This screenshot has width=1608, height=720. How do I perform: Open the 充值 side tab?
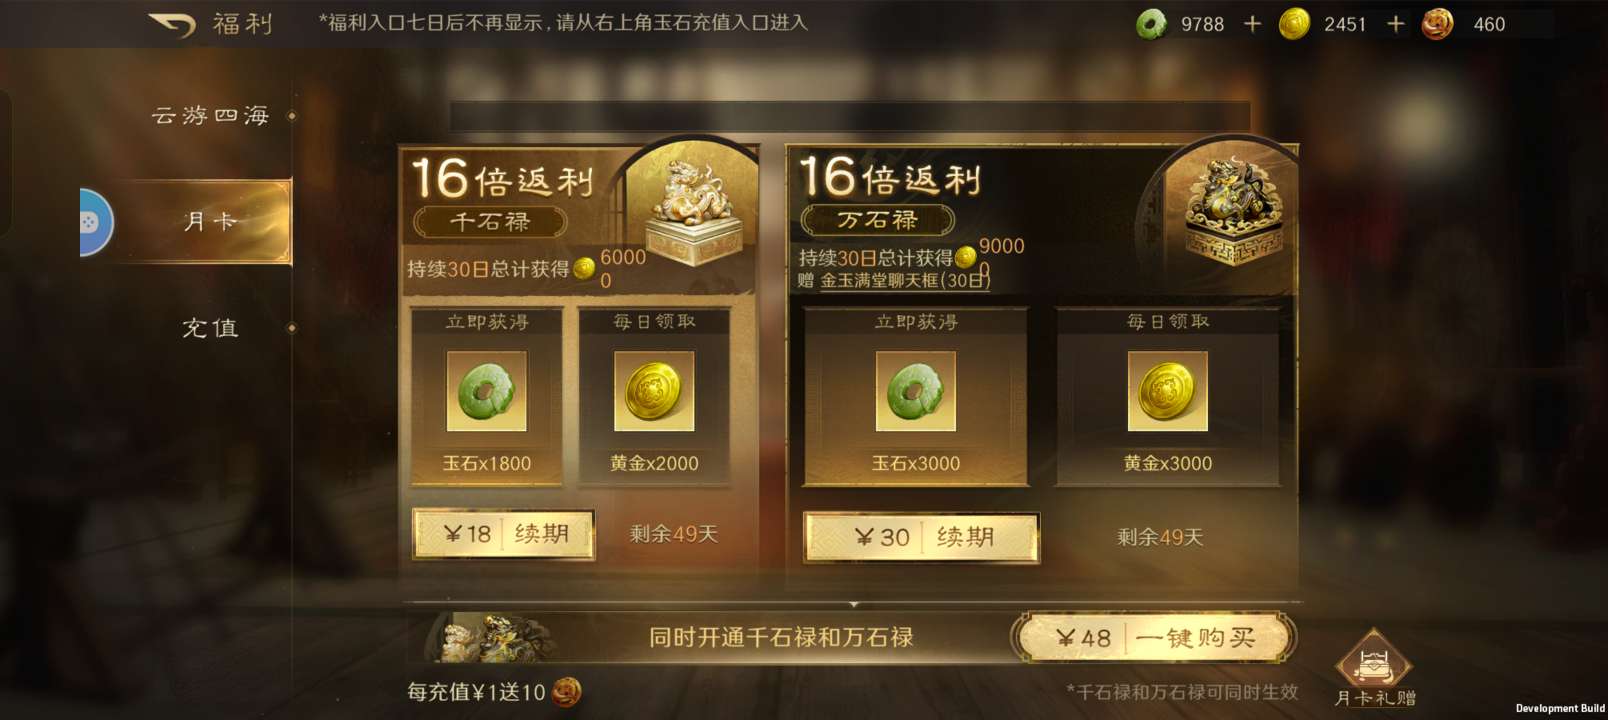(210, 328)
